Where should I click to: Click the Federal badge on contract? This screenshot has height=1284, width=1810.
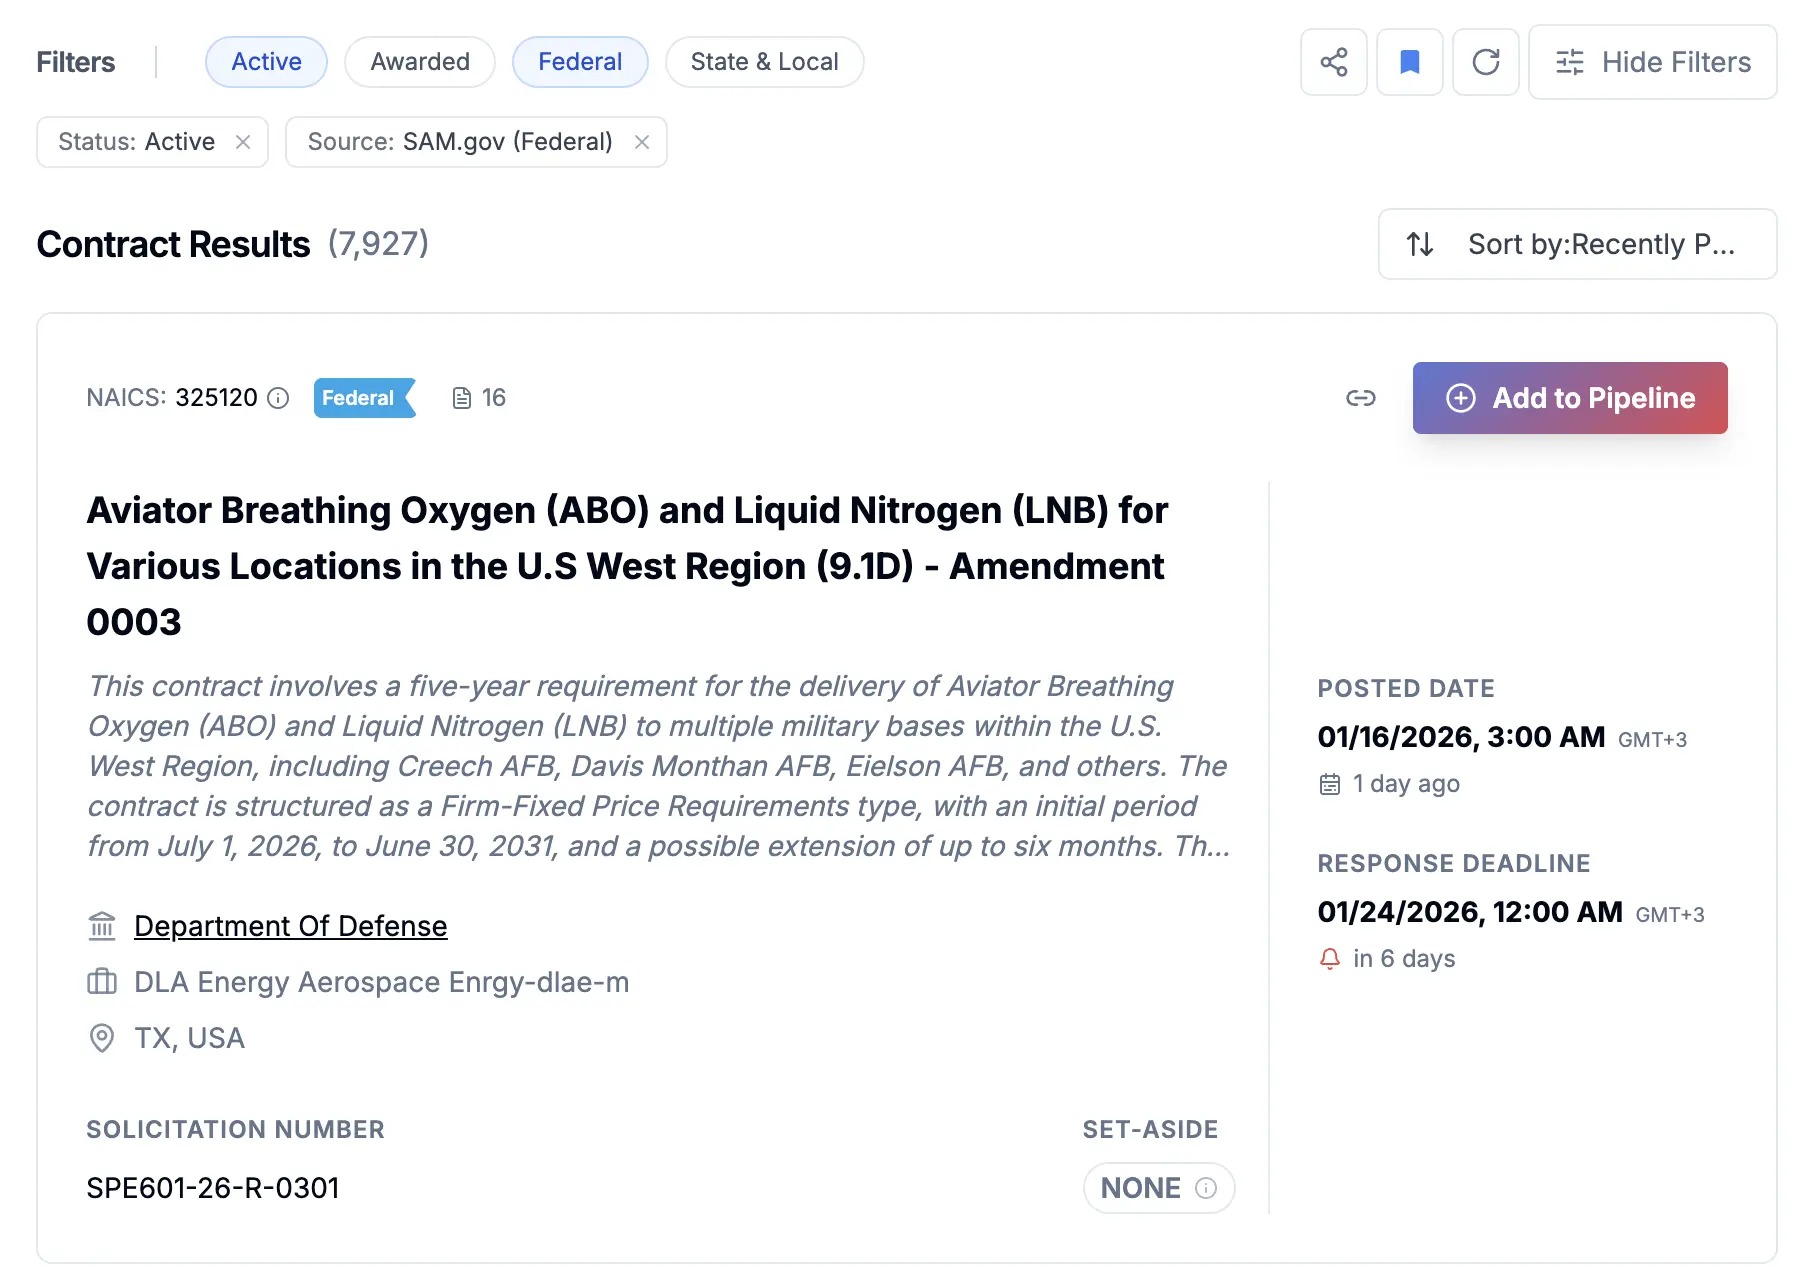tap(364, 398)
